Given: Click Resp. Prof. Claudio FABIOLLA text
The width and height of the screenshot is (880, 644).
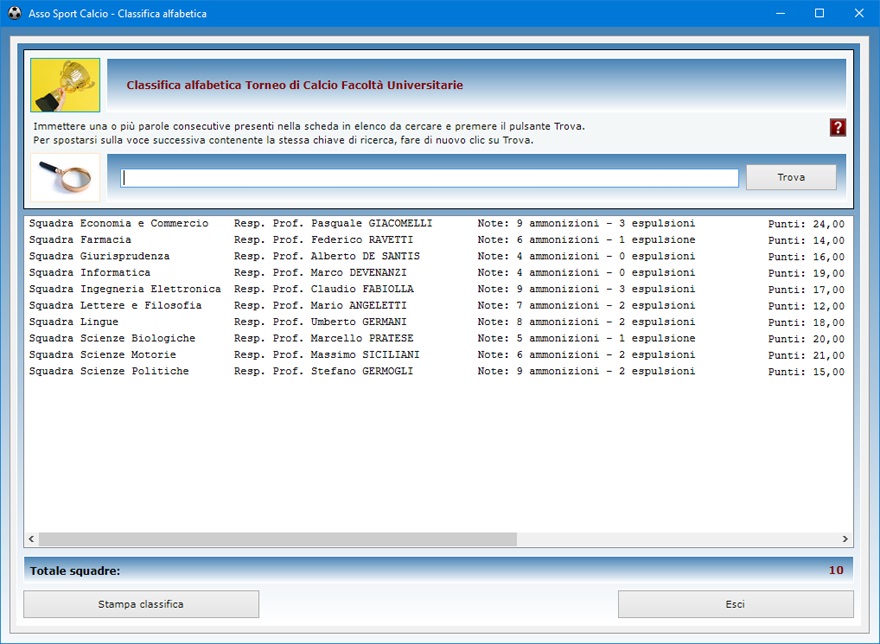Looking at the screenshot, I should 323,289.
